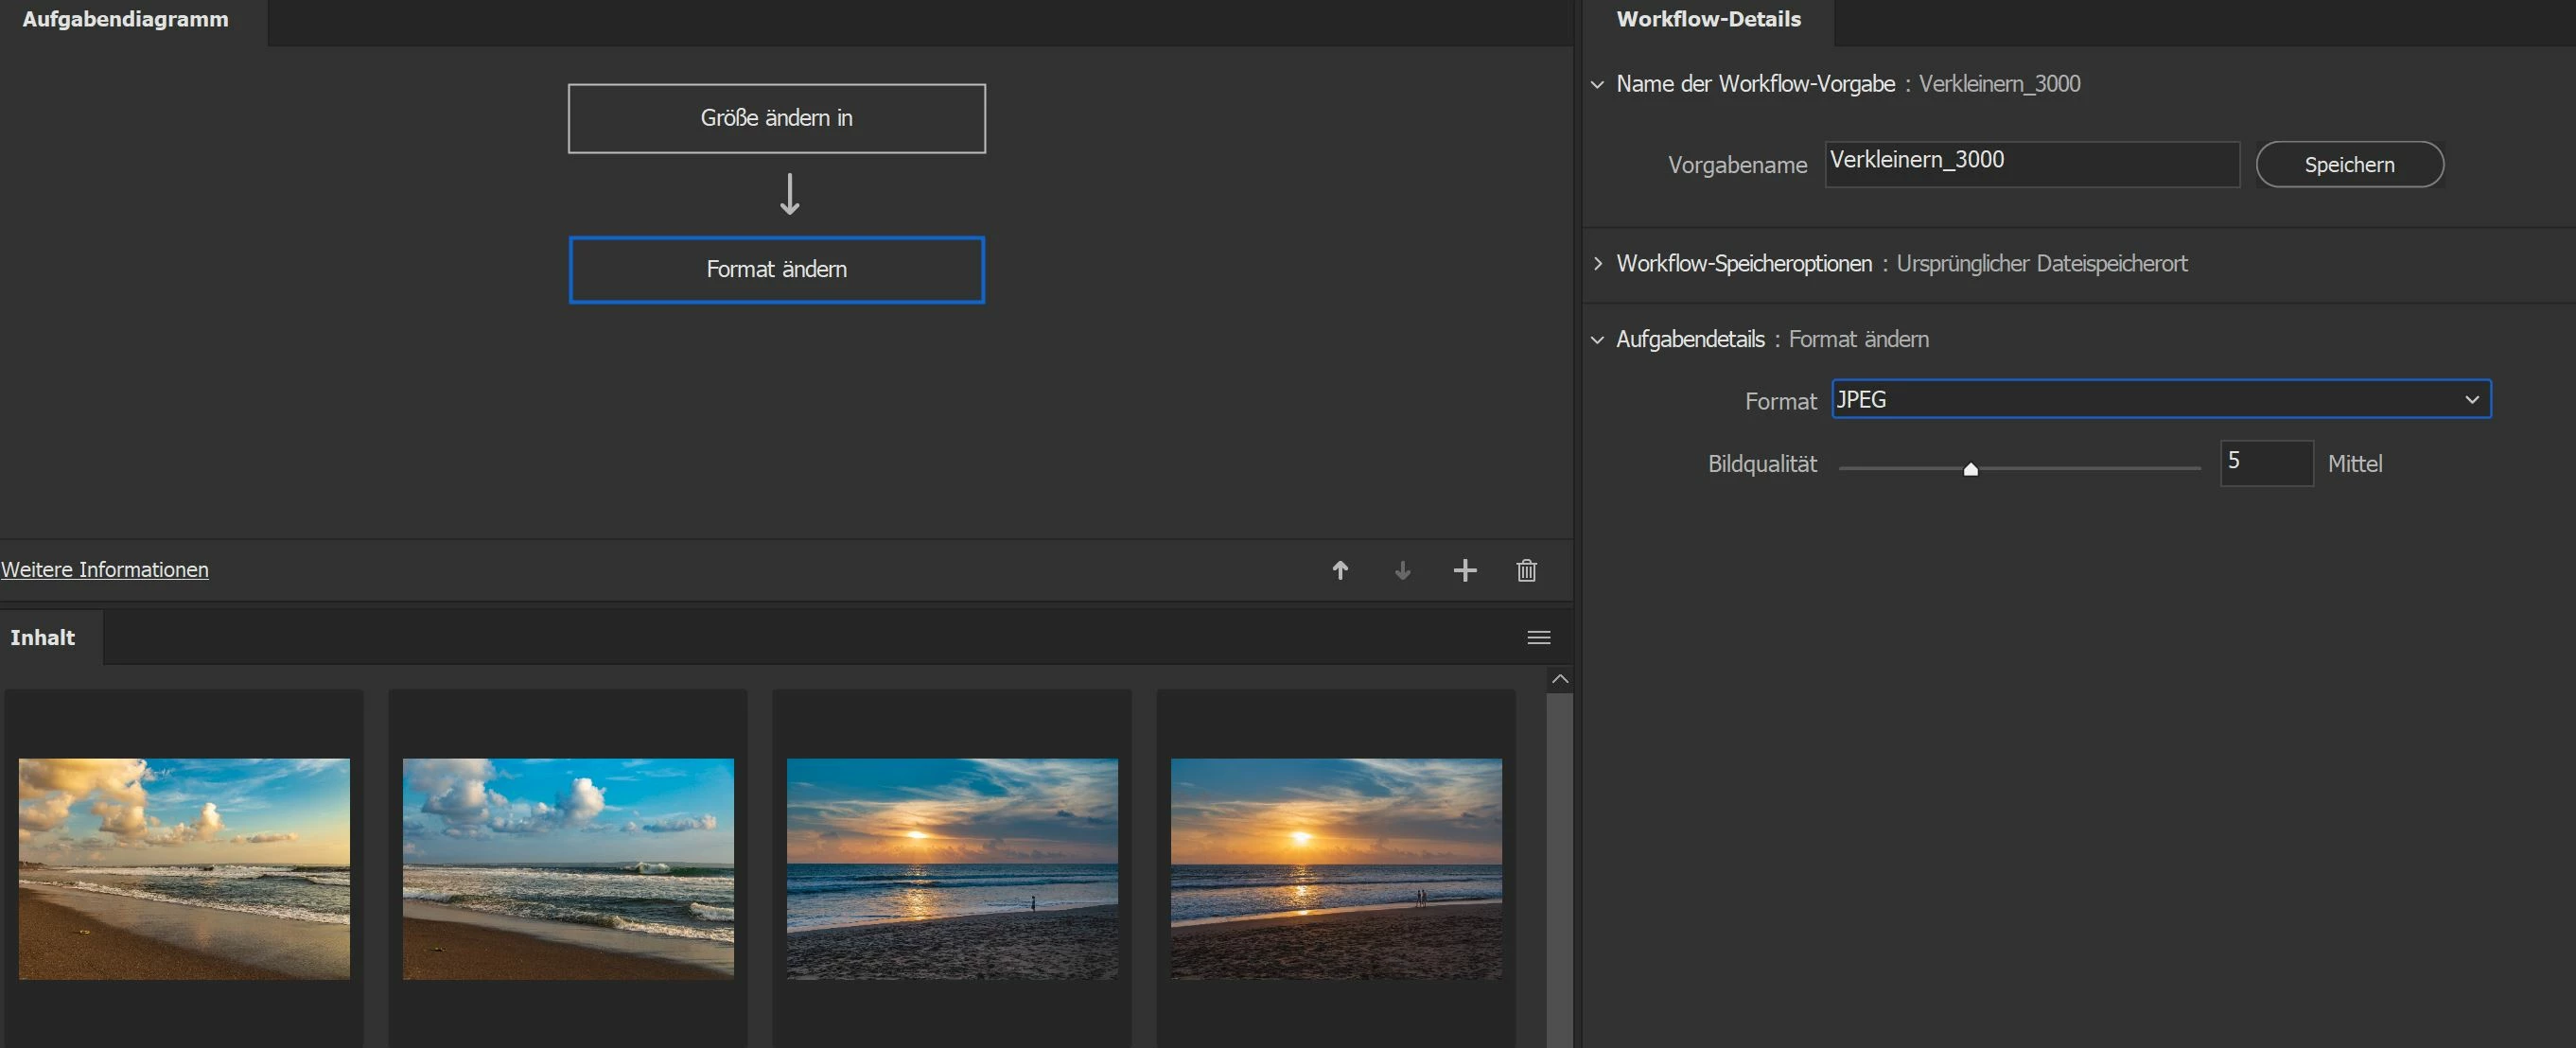Select the Größe ändern in task box
The image size is (2576, 1048).
coord(776,118)
